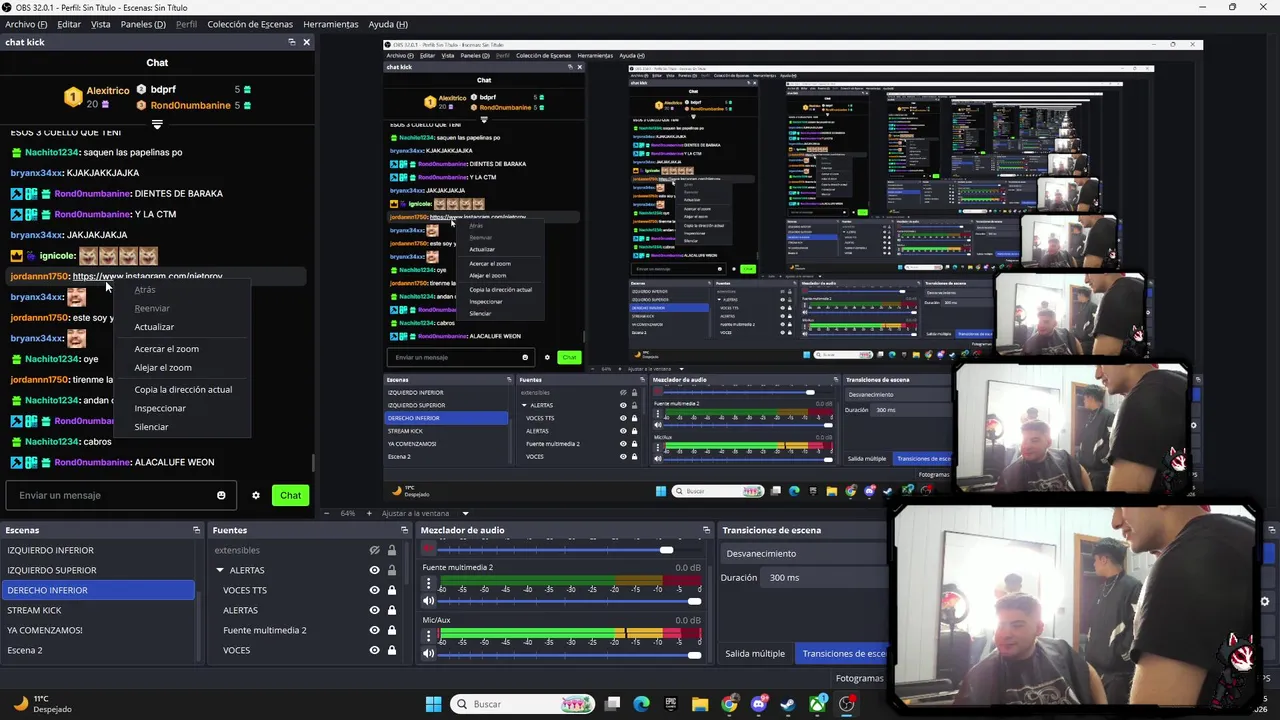This screenshot has width=1280, height=720.
Task: Open Mic/Aux audio options menu
Action: click(429, 636)
